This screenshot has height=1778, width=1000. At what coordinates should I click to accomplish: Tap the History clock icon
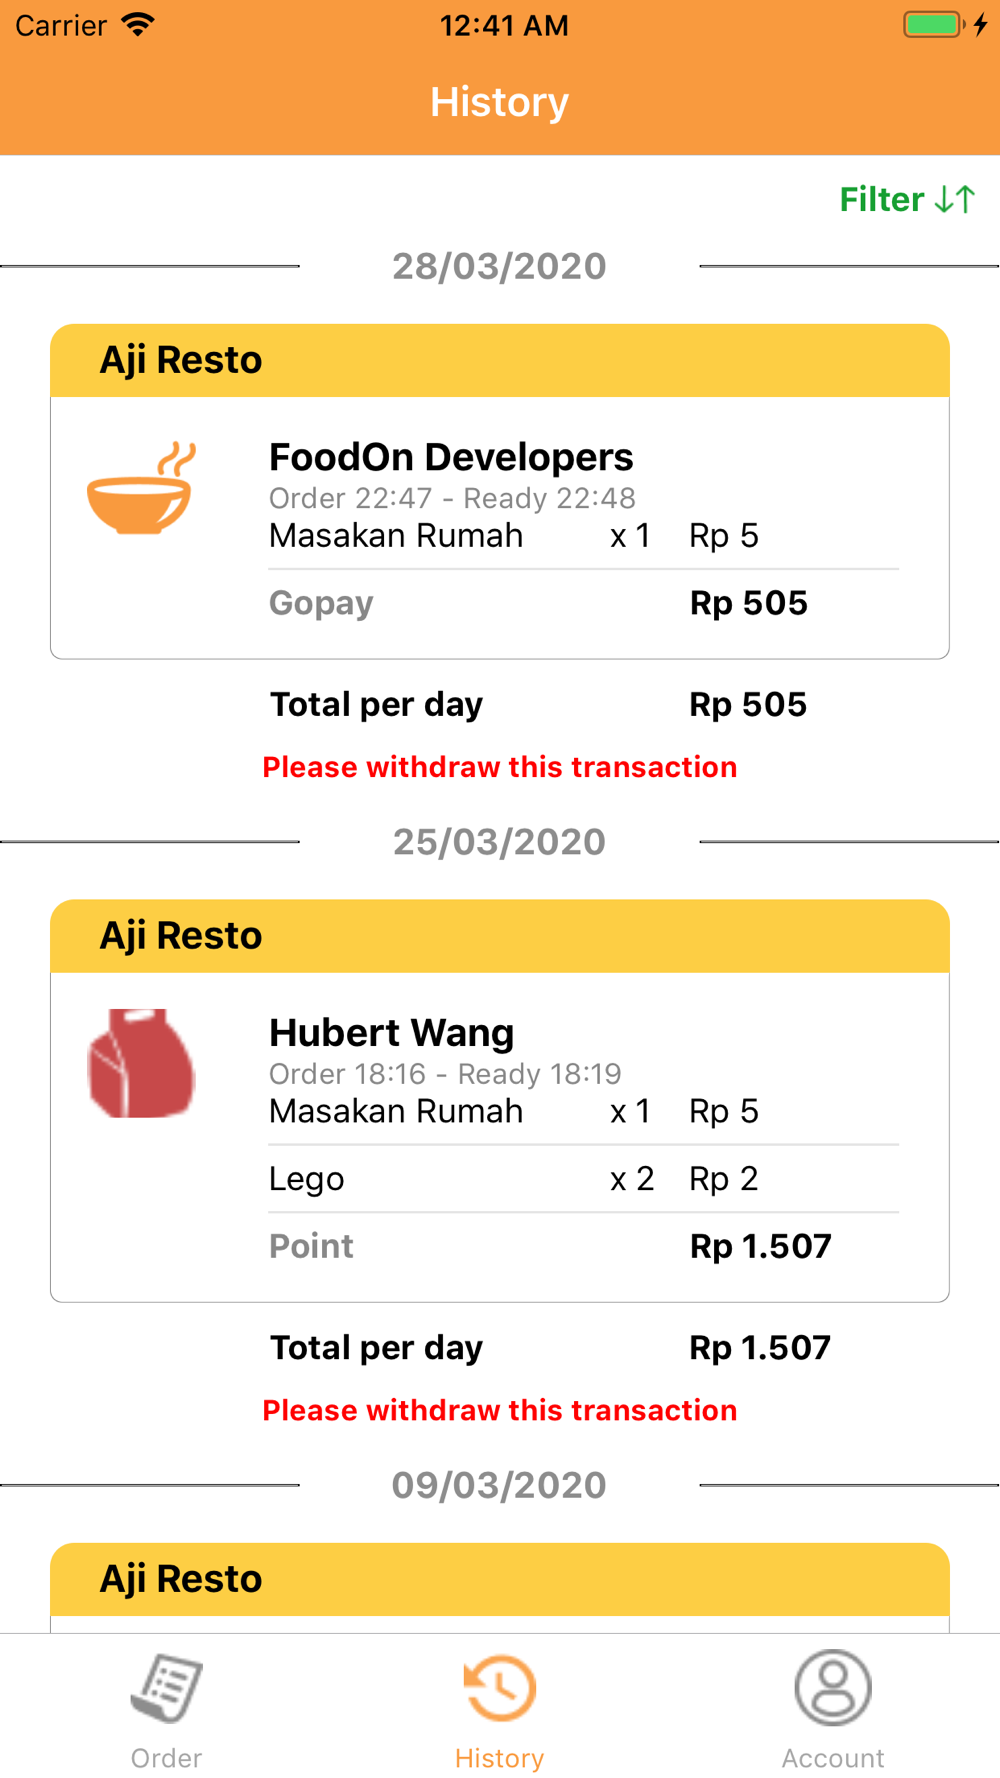click(x=500, y=1689)
